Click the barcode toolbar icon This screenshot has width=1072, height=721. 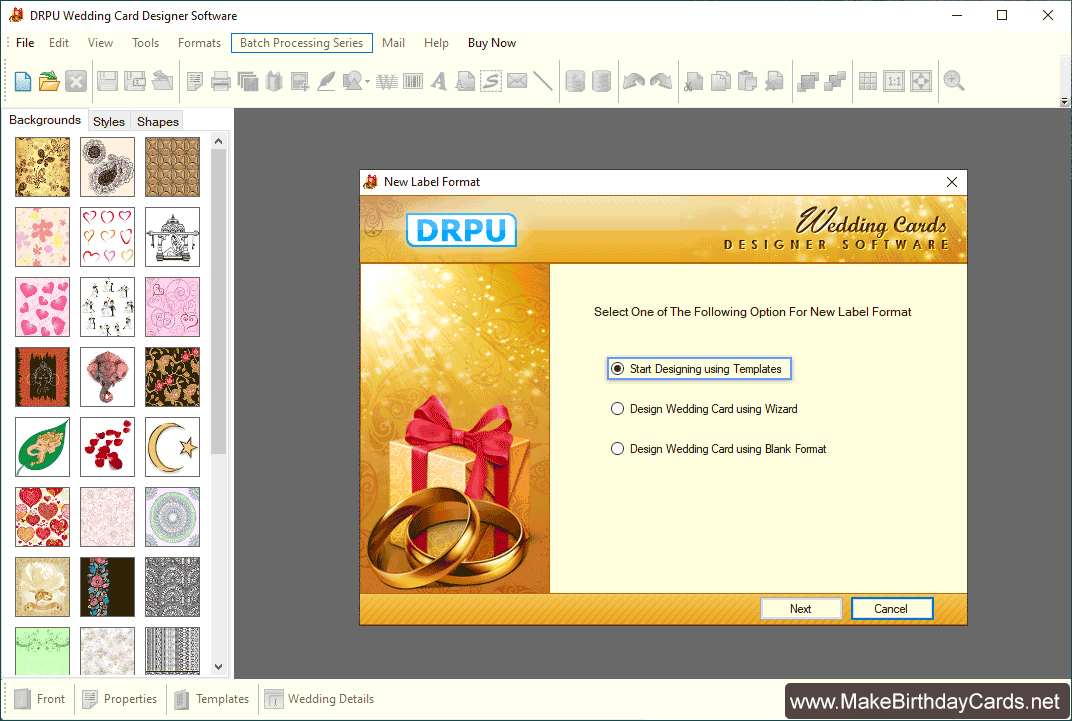[413, 81]
